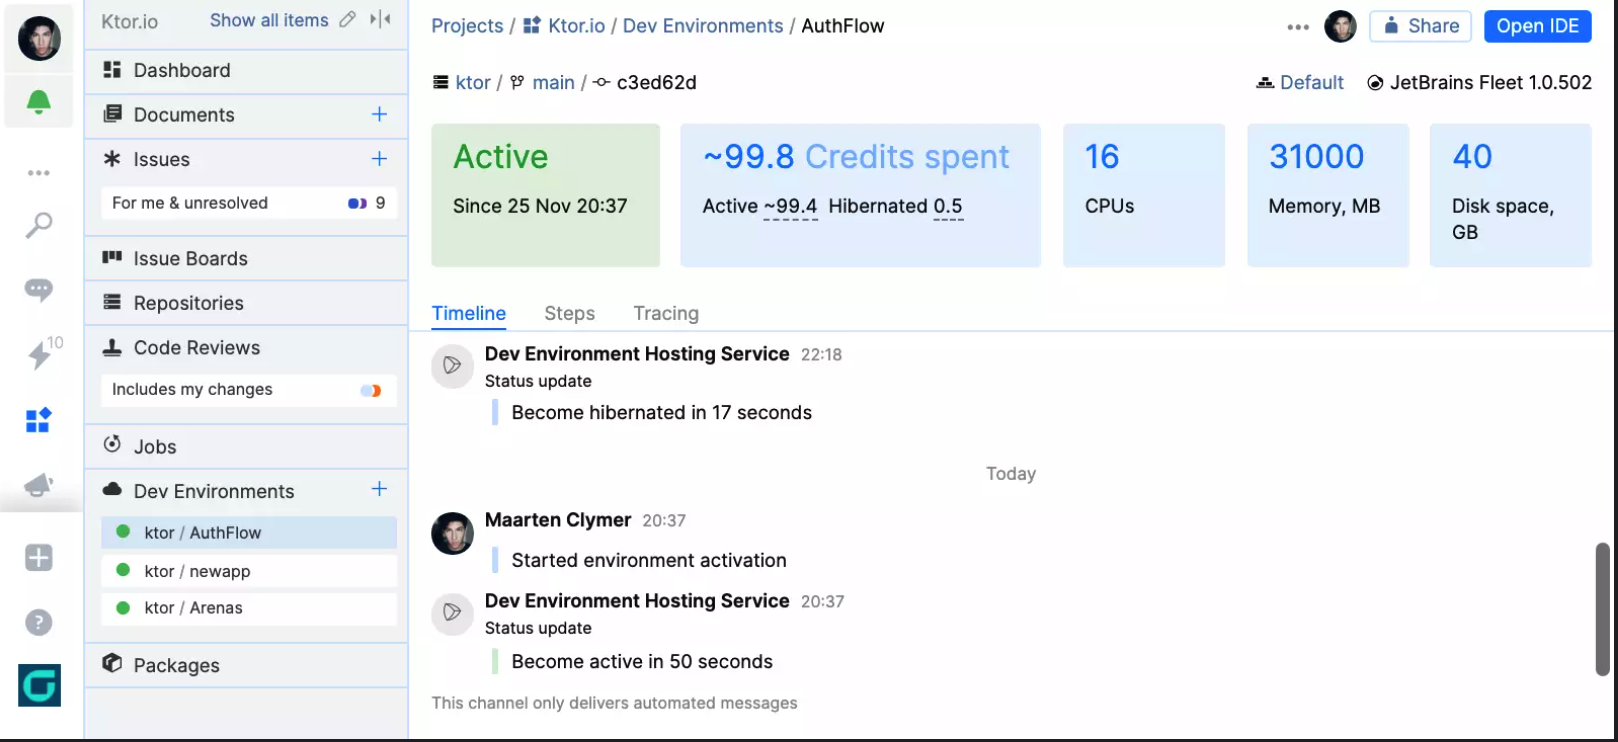Click the timeline vertical scrollbar

pyautogui.click(x=1602, y=610)
